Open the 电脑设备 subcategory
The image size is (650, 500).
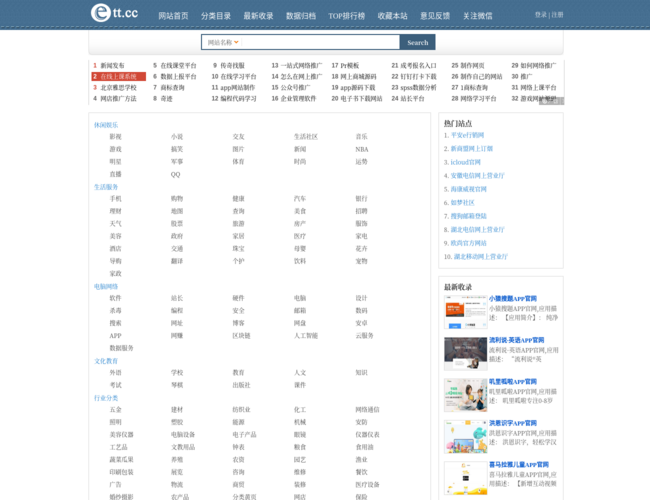click(183, 434)
